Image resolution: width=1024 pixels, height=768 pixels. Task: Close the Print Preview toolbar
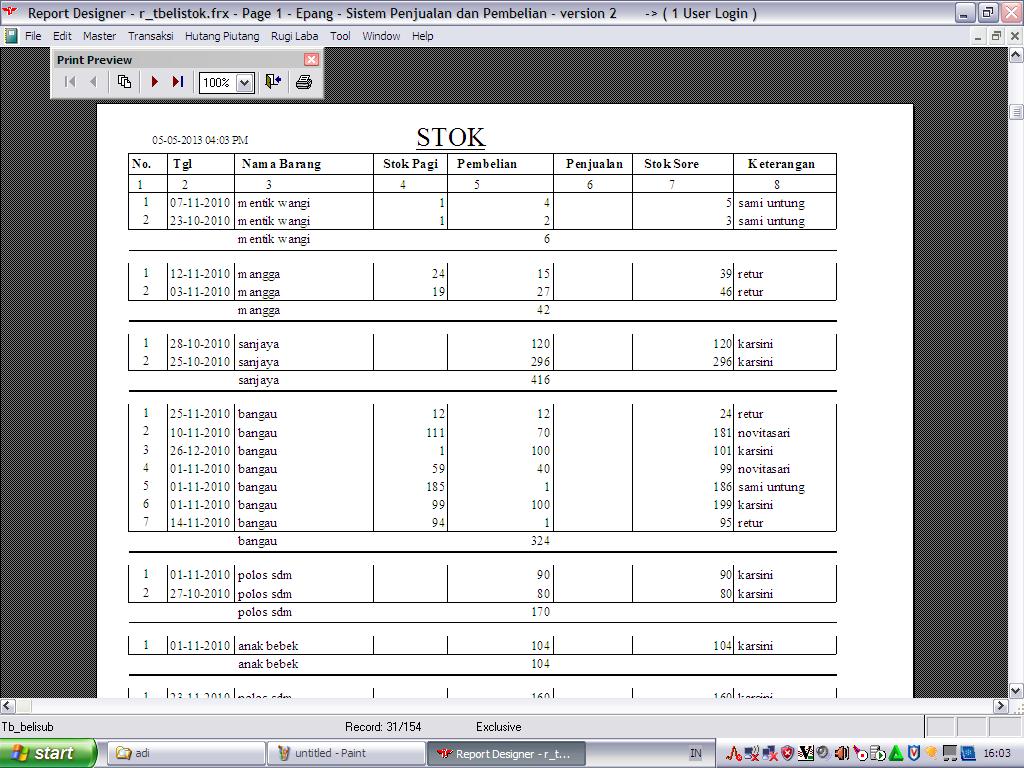click(x=311, y=60)
